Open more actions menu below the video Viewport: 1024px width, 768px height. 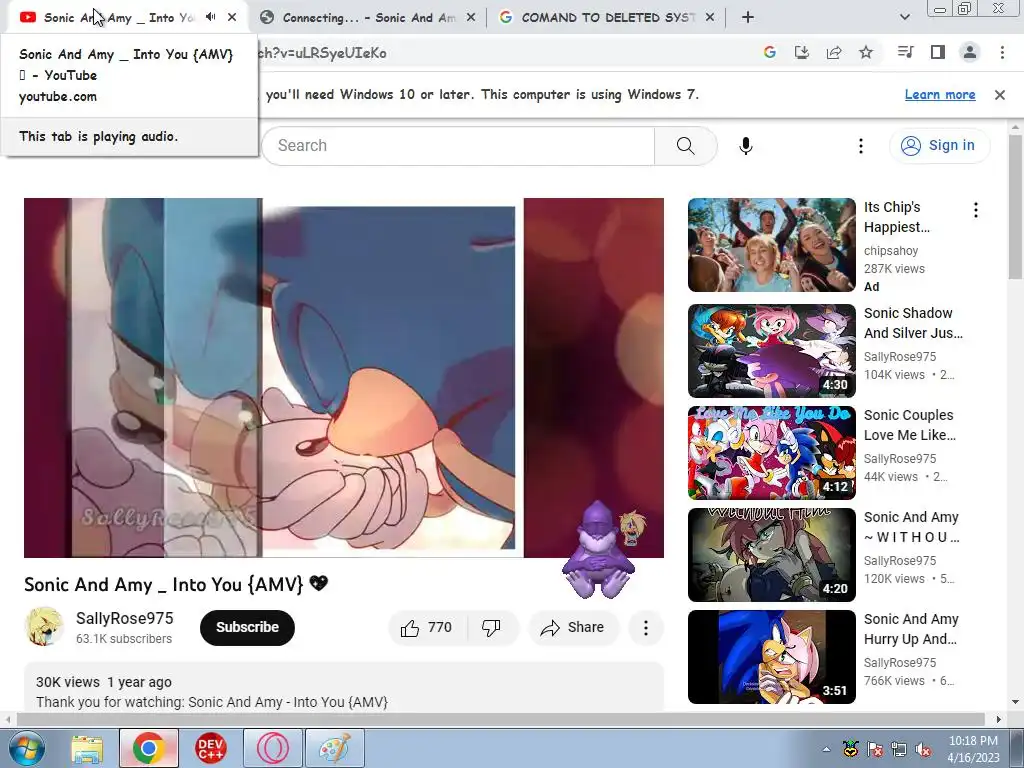point(645,628)
